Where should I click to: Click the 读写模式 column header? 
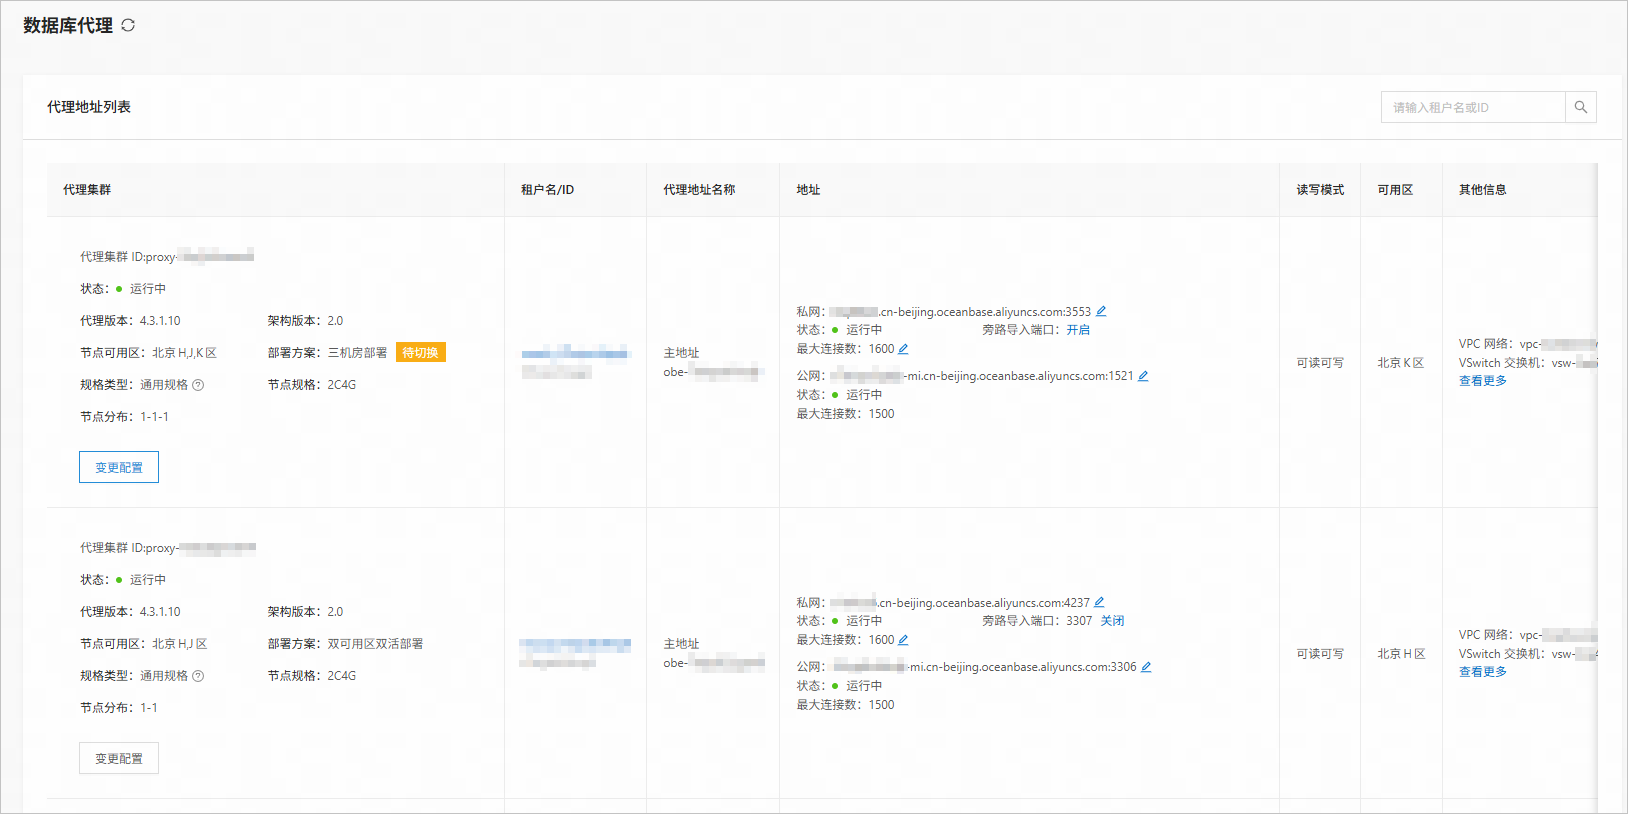point(1320,190)
